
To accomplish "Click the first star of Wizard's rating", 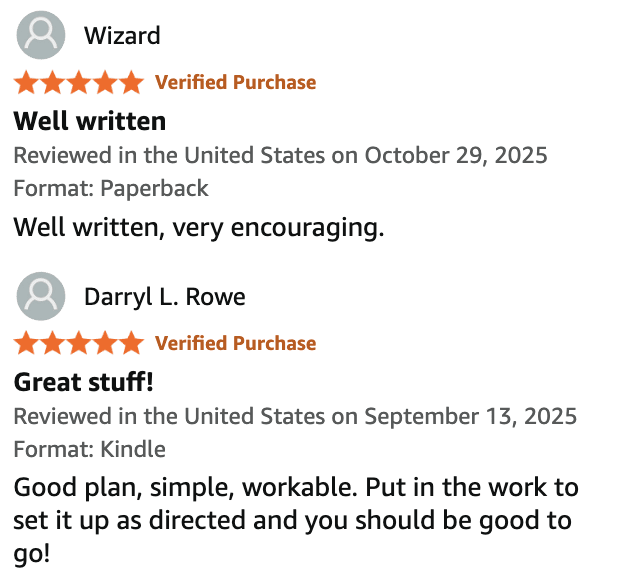I will (26, 82).
